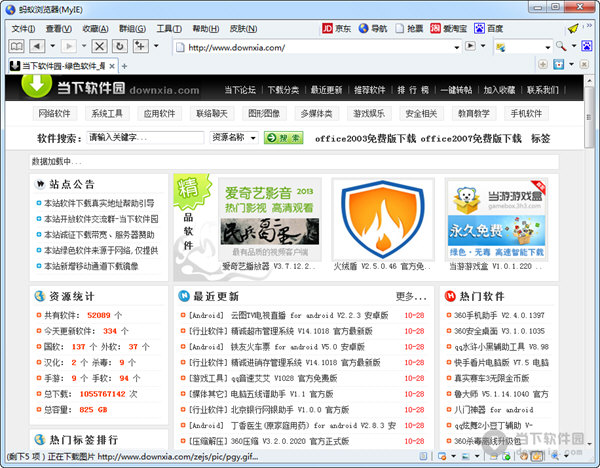Open the 火绒盾 shield thumbnail
The image size is (600, 468).
tap(383, 219)
